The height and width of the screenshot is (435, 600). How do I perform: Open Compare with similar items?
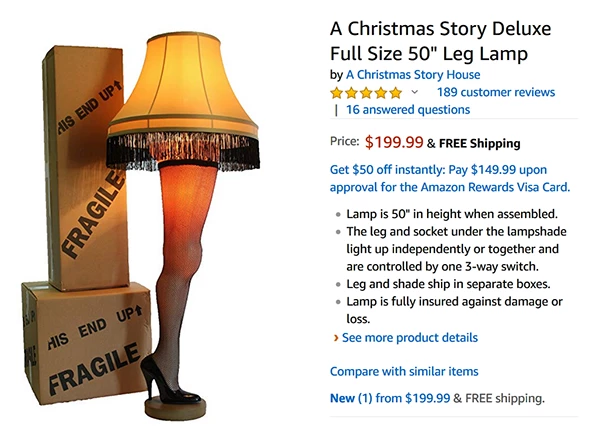pyautogui.click(x=404, y=371)
